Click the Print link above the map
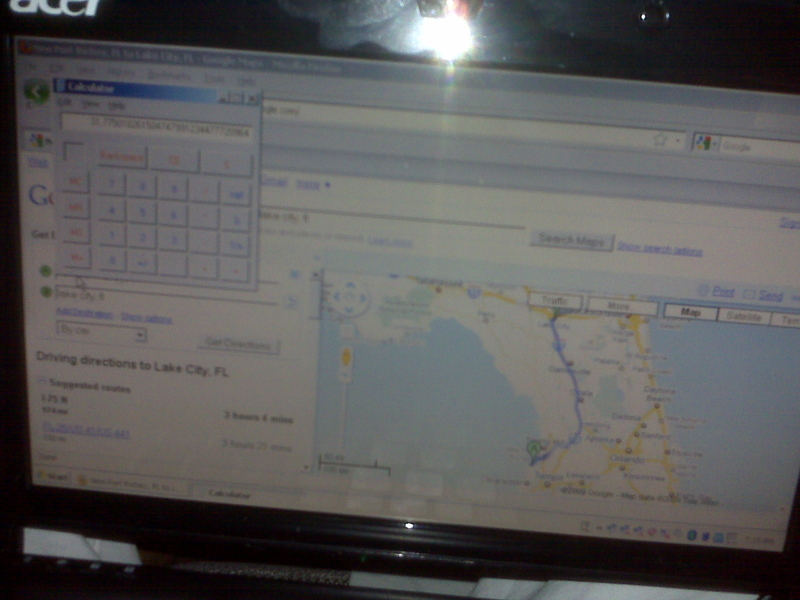Screen dimensions: 800x600 pos(723,292)
